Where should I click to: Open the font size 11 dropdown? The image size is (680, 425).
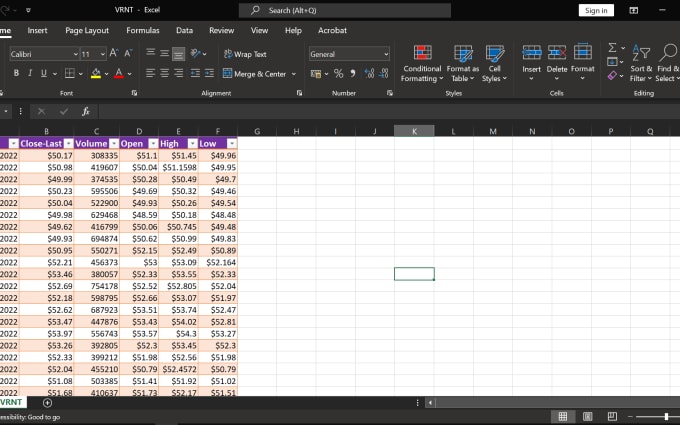(x=103, y=54)
